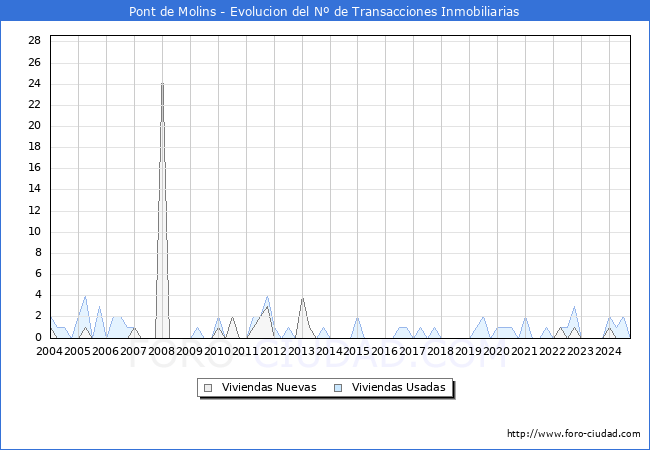650x450 pixels.
Task: Click the 2016 x-axis label
Action: tap(385, 351)
